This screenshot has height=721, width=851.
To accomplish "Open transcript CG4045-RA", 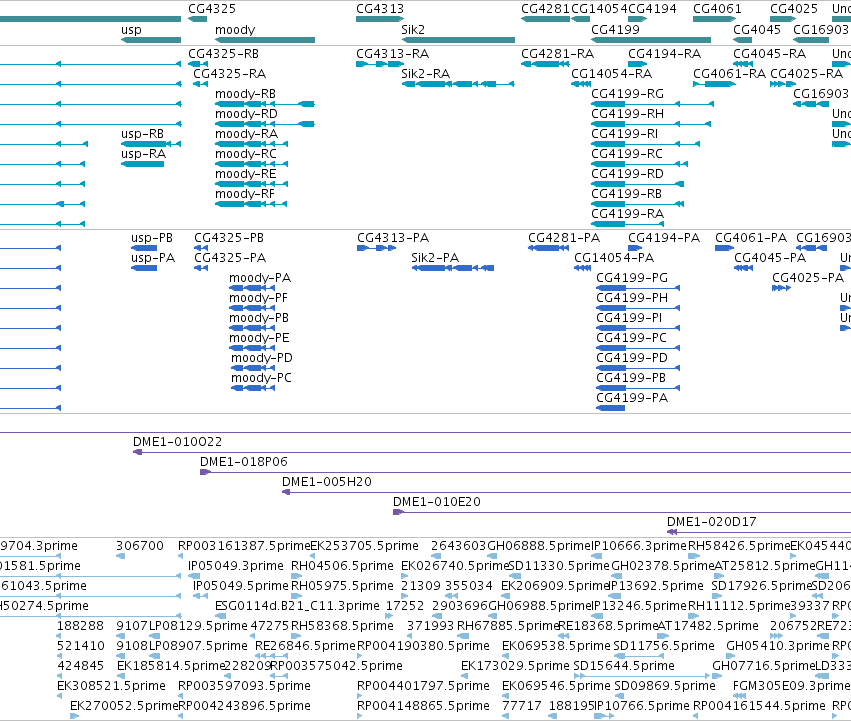I will [x=770, y=54].
